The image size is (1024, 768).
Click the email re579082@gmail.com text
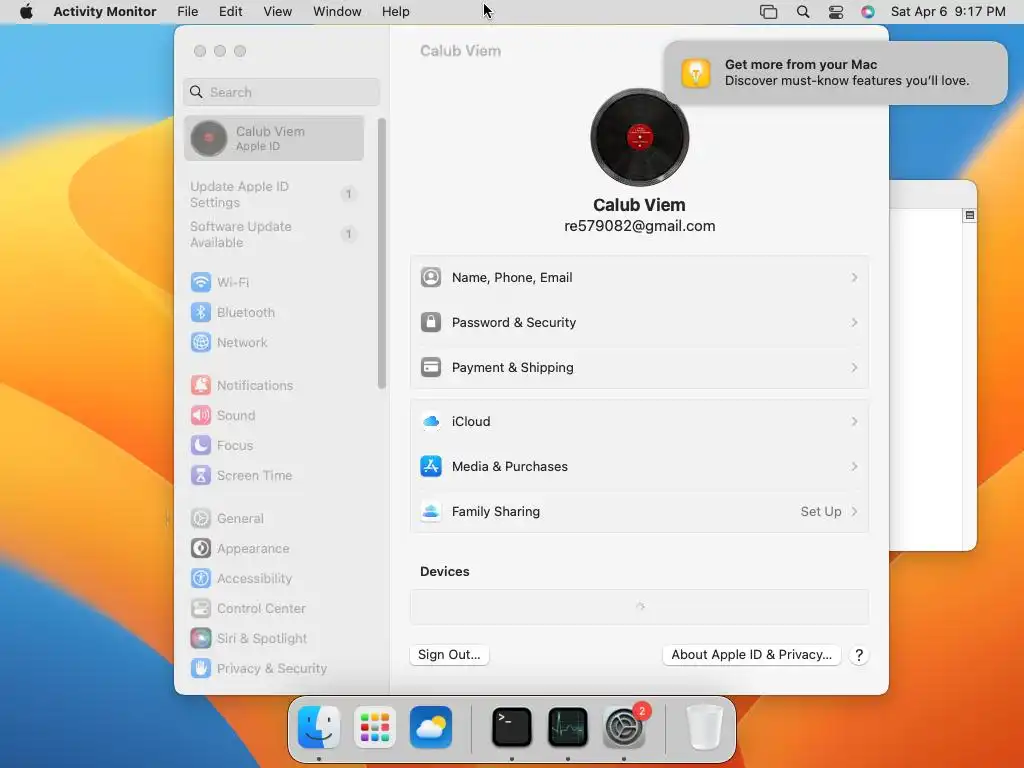pyautogui.click(x=639, y=226)
